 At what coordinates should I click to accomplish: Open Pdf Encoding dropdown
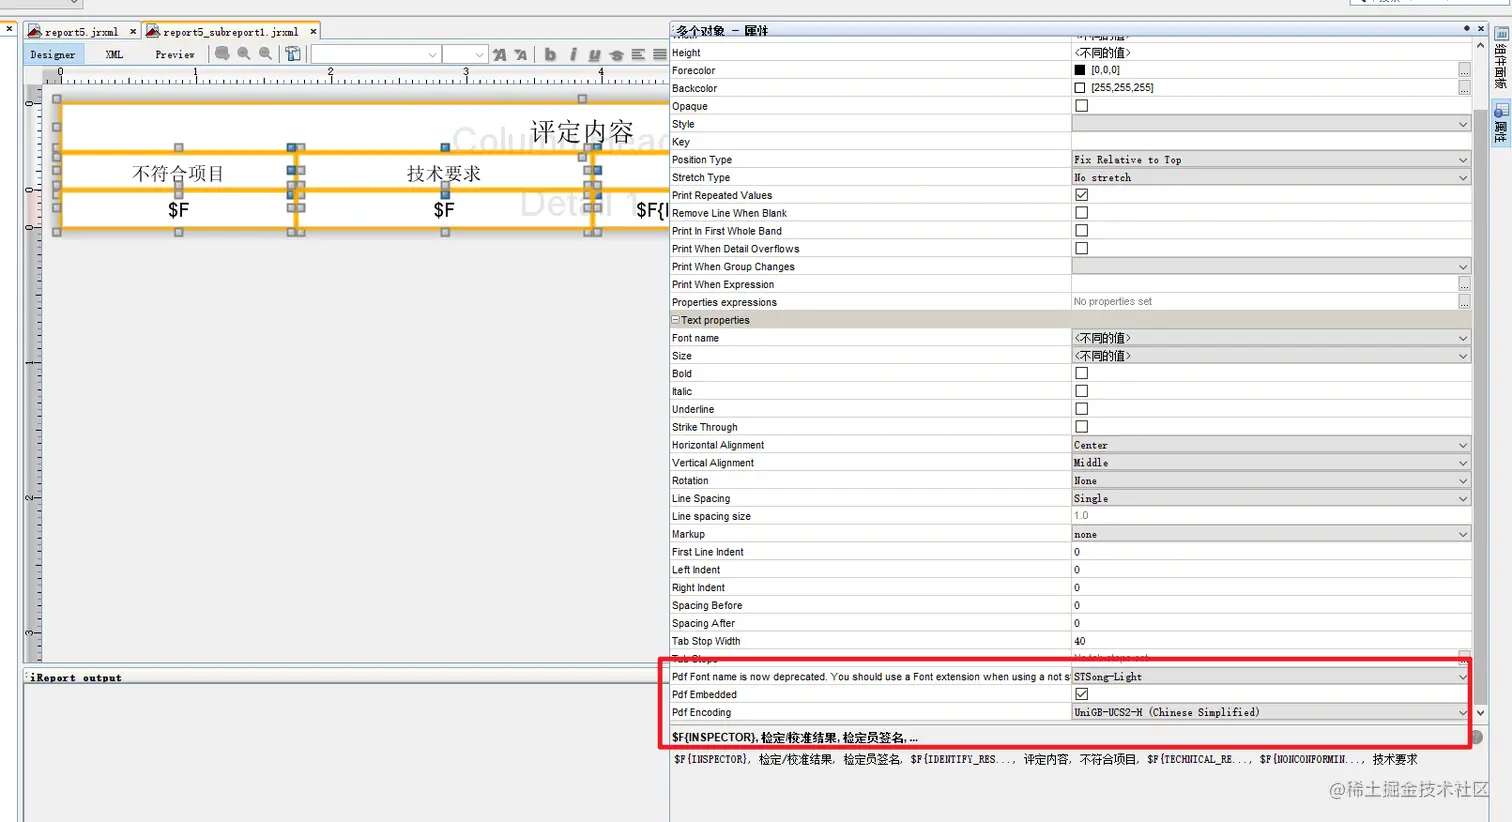1271,712
